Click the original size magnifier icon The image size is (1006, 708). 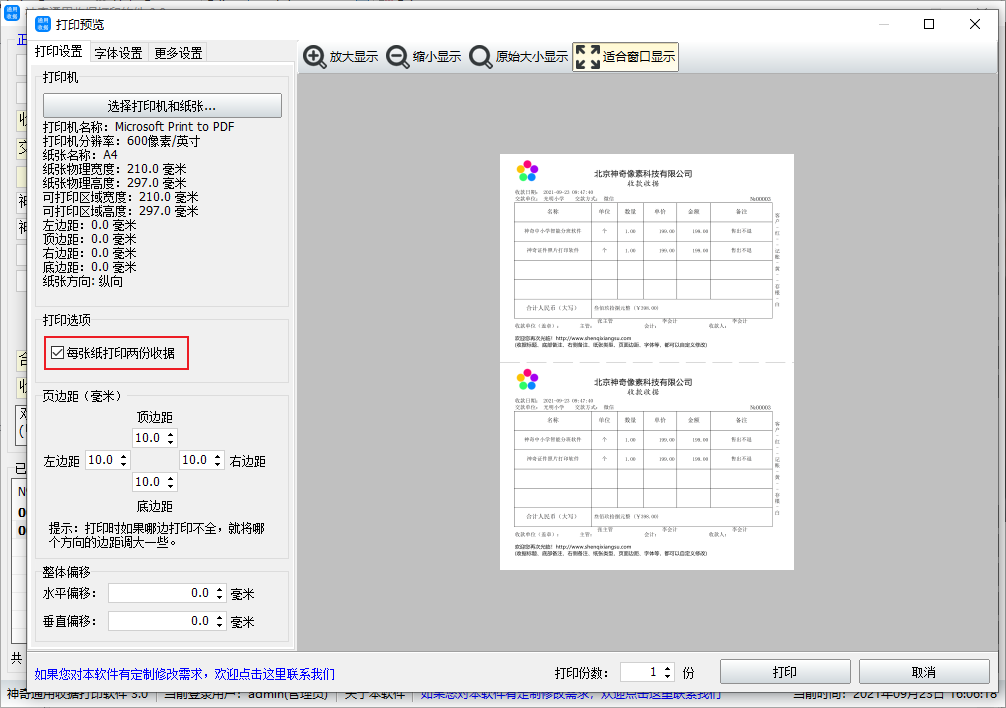point(481,57)
